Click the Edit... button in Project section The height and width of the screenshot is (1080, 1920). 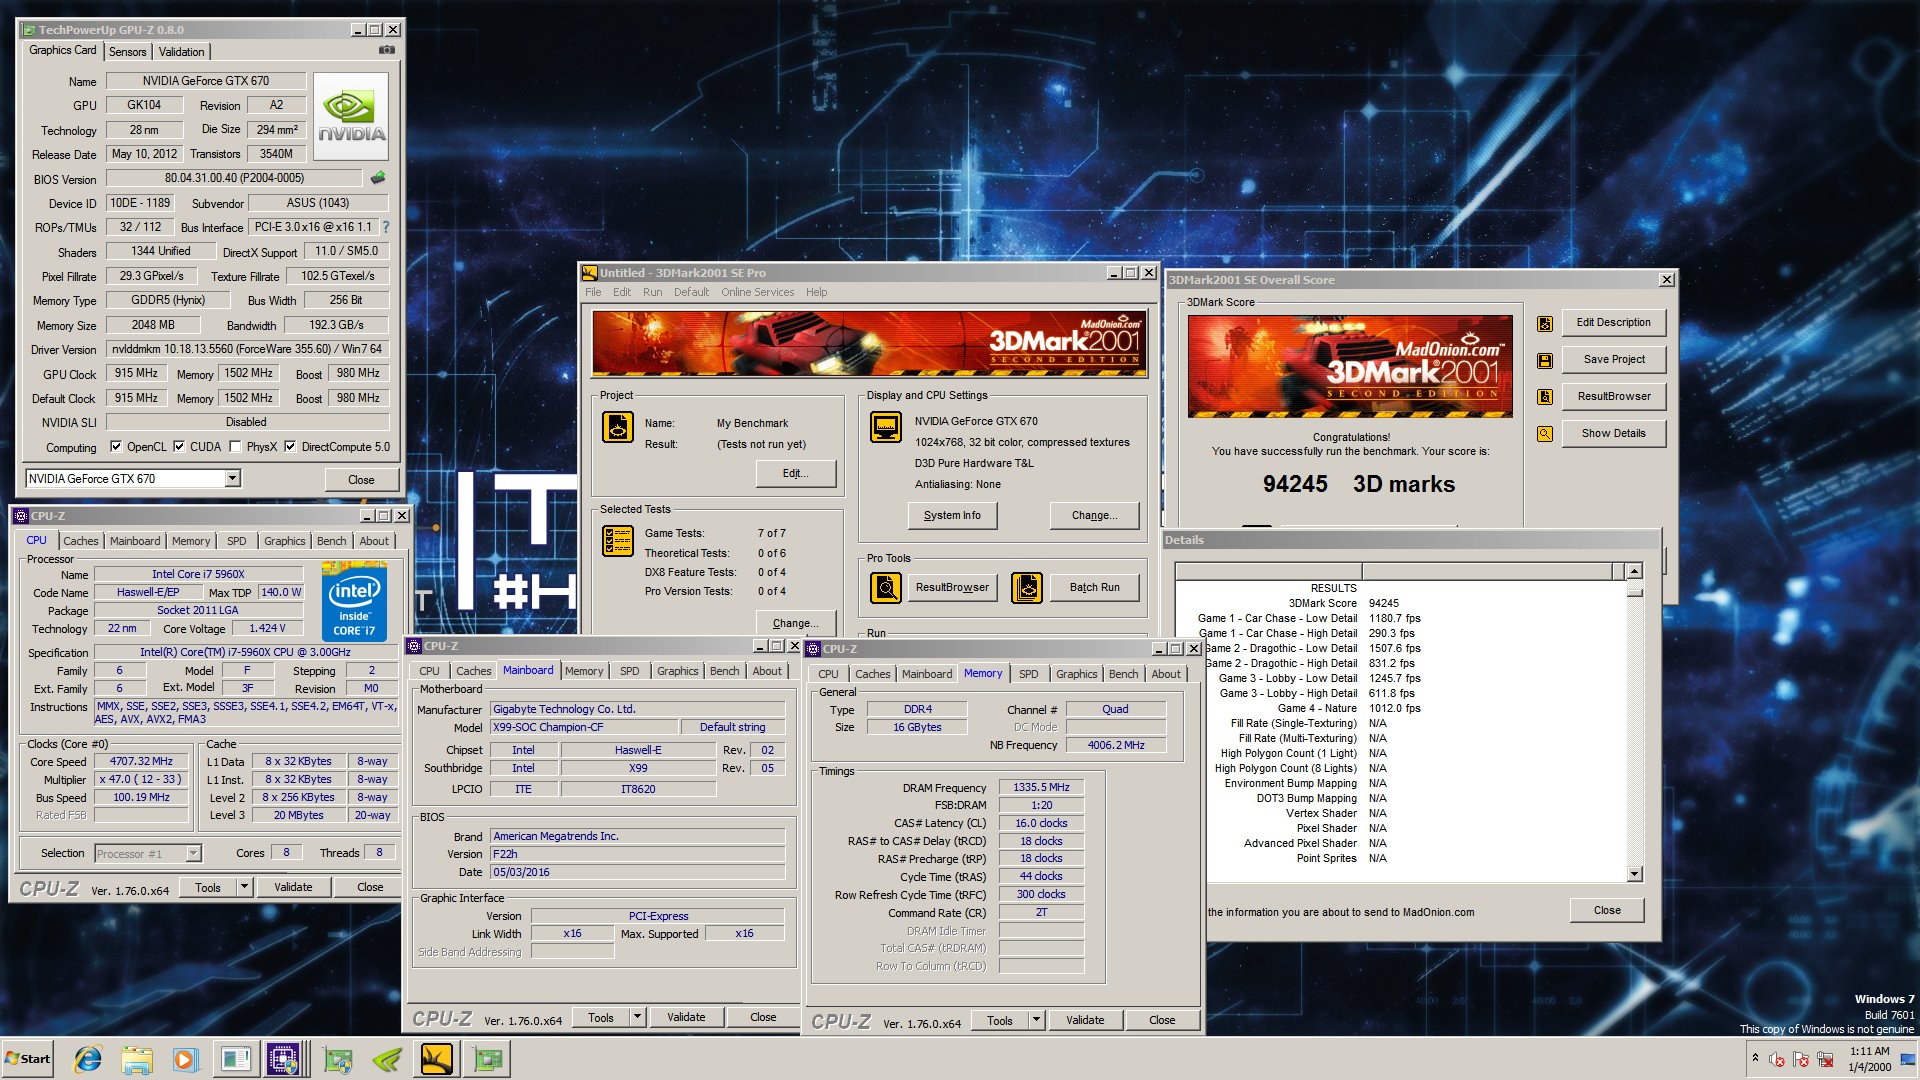pos(795,474)
